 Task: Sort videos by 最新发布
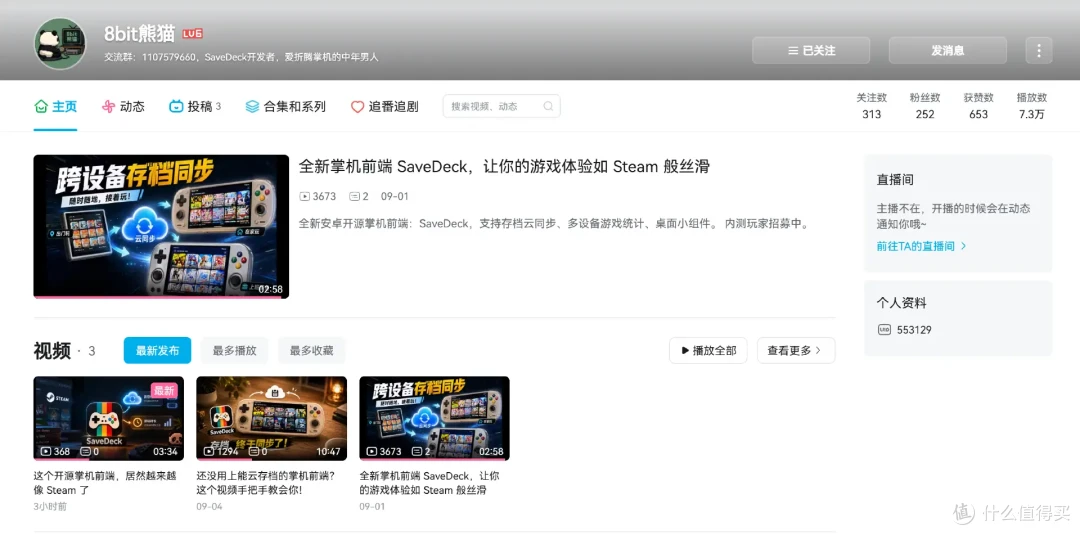(x=158, y=350)
